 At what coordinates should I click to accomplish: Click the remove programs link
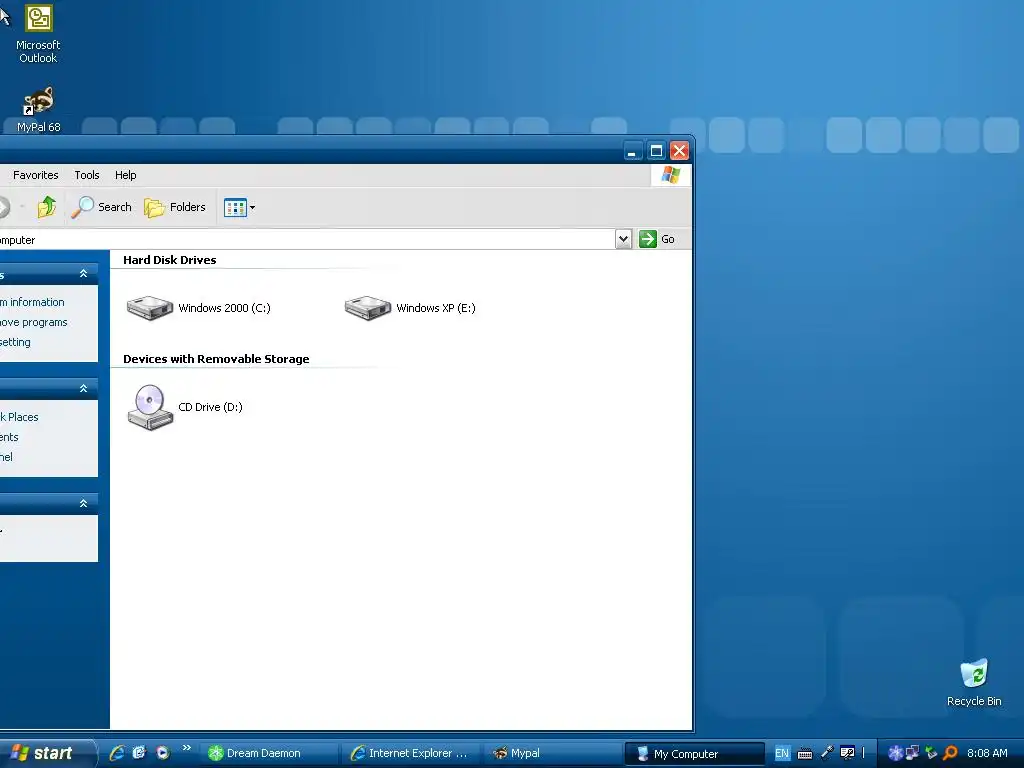pyautogui.click(x=34, y=323)
